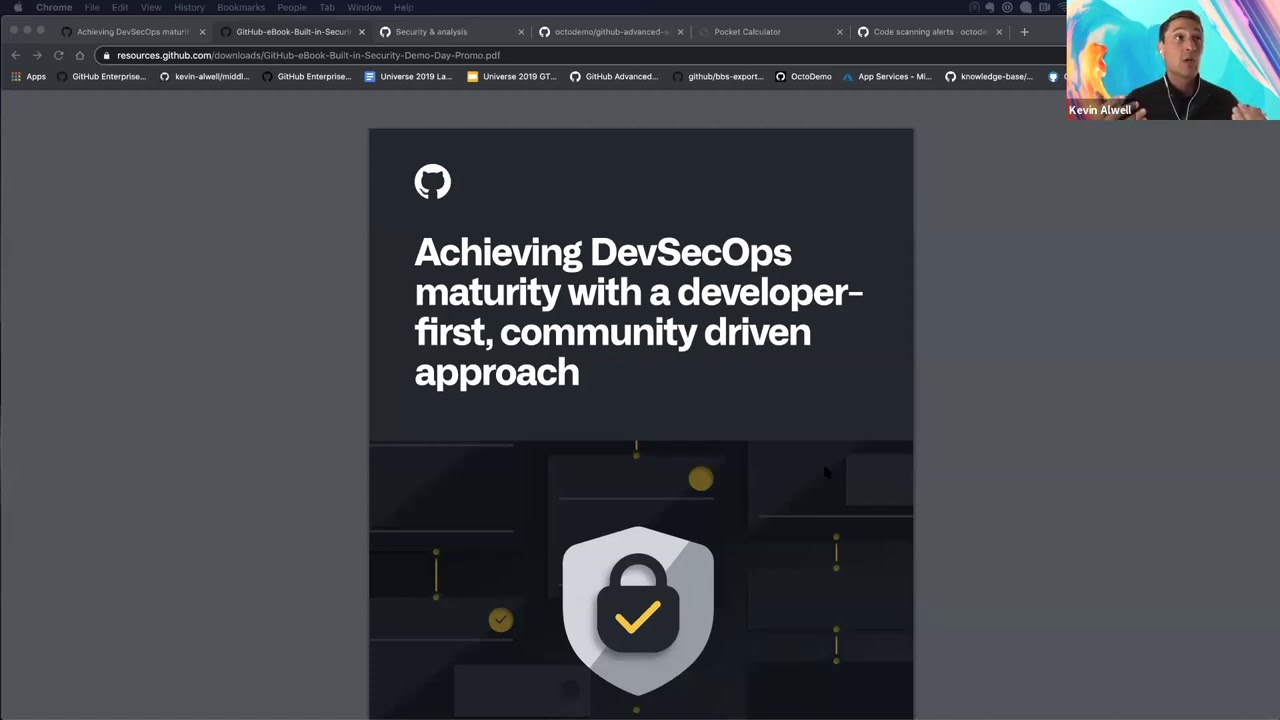Open knowledge-base/... bookmark
1280x720 pixels.
tap(989, 76)
